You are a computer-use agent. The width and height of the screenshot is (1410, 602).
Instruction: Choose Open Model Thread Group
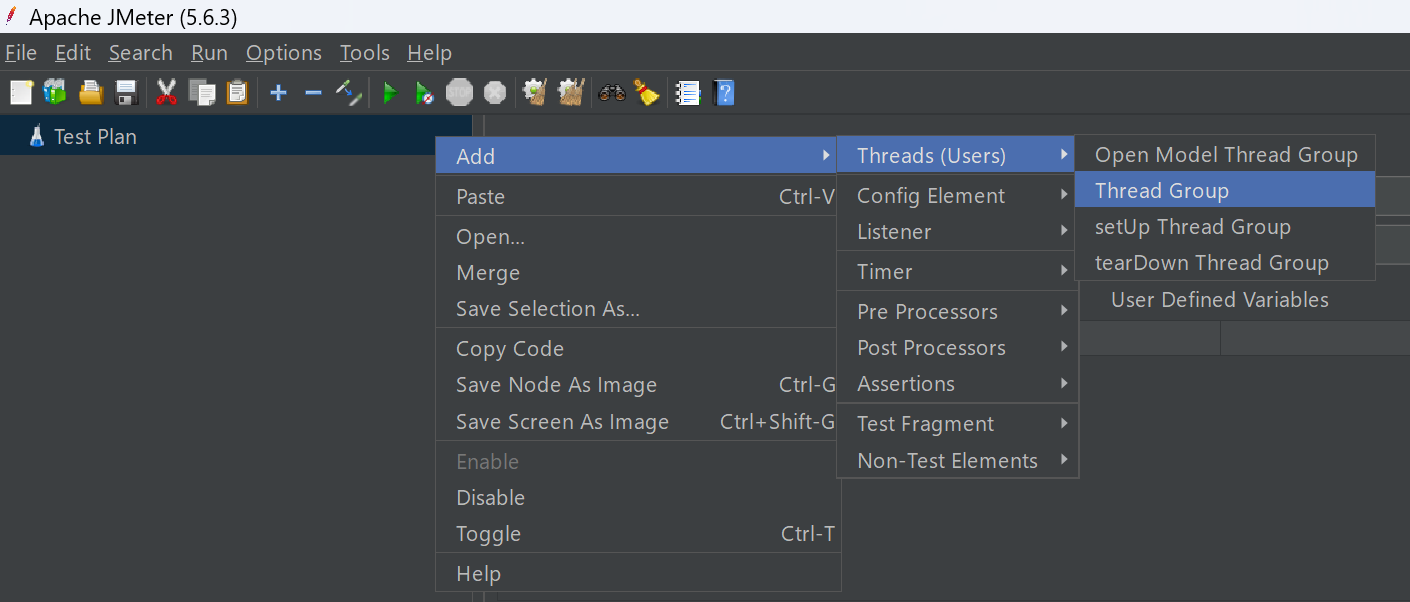point(1225,155)
